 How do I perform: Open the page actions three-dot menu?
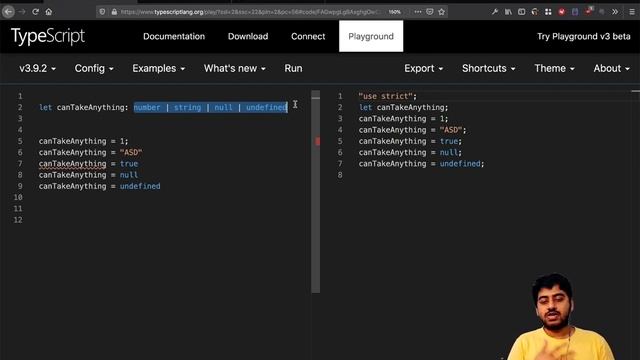pos(418,12)
